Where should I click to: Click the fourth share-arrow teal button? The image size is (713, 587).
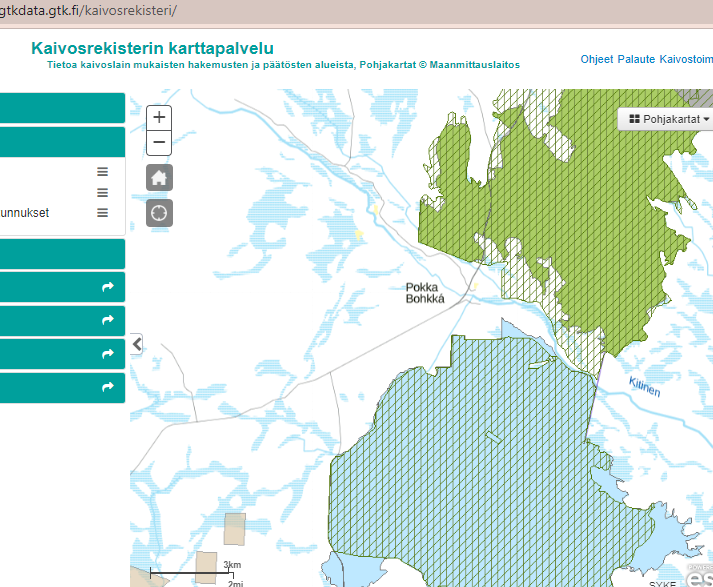pyautogui.click(x=62, y=388)
